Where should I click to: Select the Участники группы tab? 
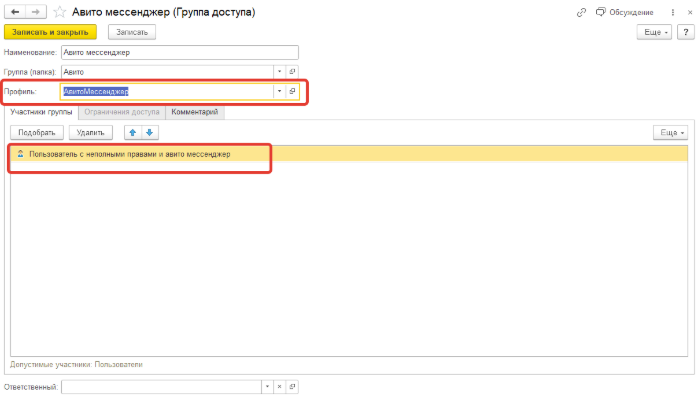[42, 112]
